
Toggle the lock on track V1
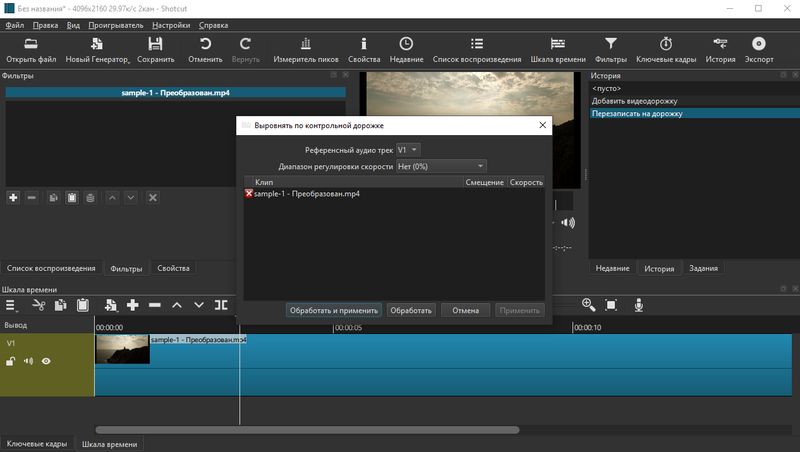tap(11, 361)
